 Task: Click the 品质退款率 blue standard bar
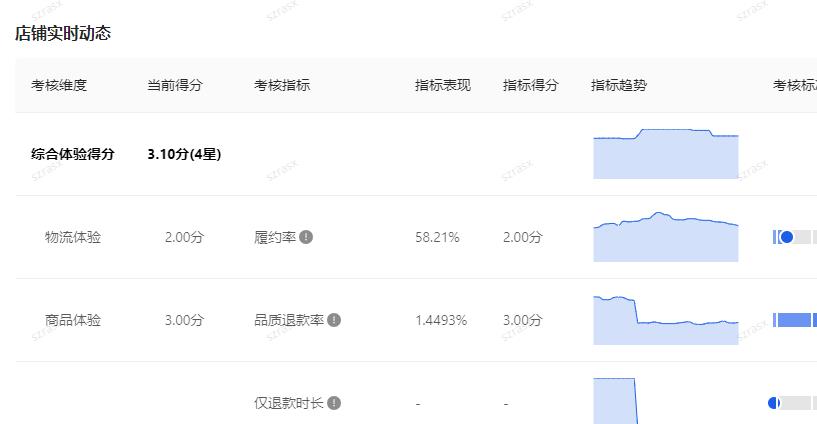click(793, 320)
